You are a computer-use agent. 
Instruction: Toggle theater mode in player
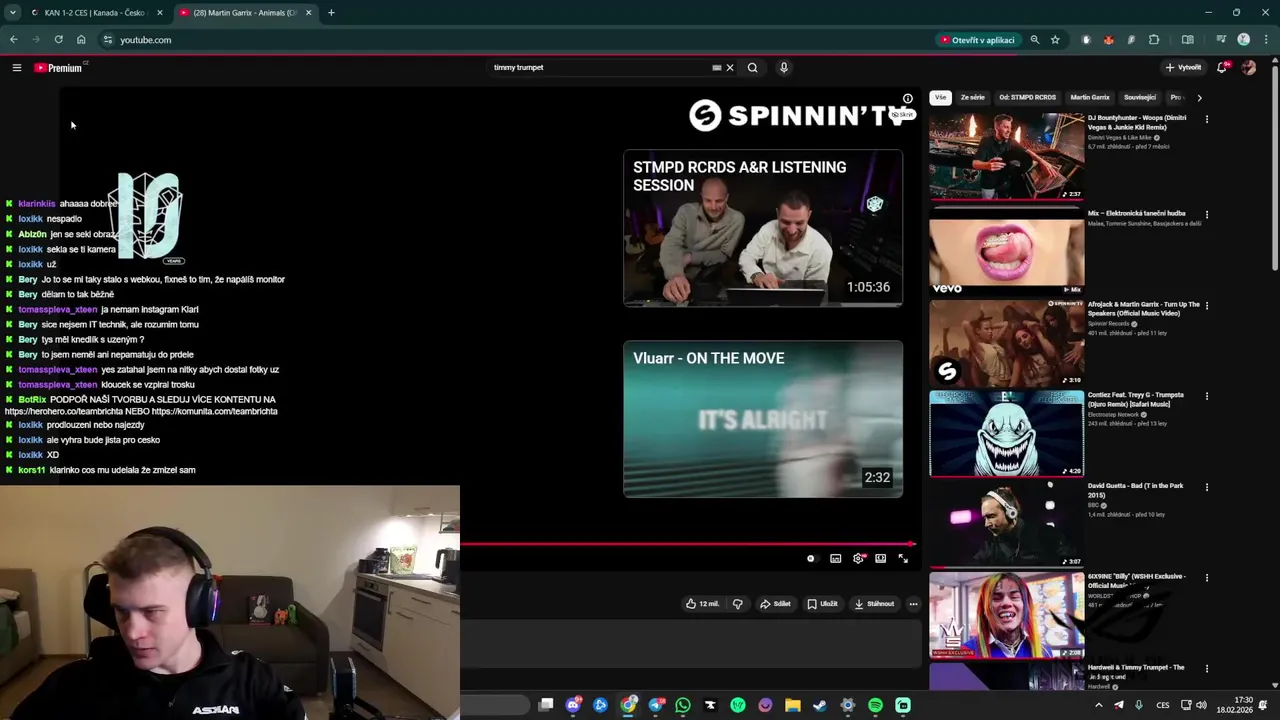(880, 559)
